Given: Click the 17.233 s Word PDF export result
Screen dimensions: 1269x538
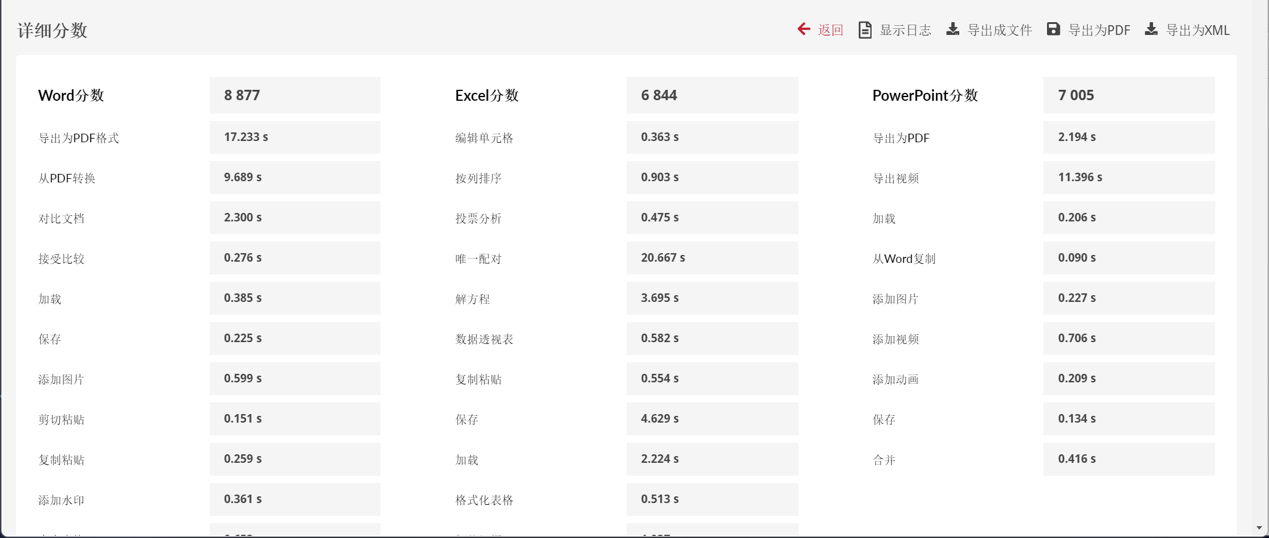Looking at the screenshot, I should 246,137.
